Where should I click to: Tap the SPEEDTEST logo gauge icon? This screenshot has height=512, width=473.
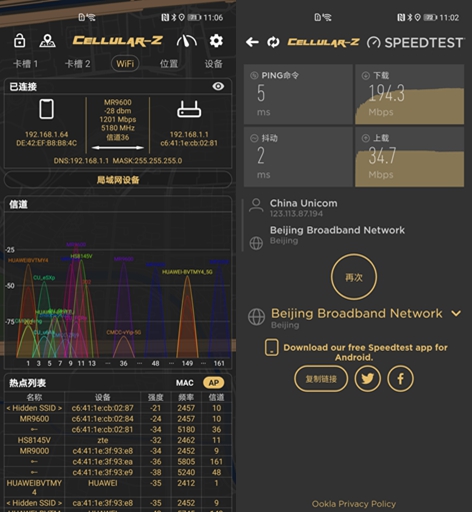373,43
